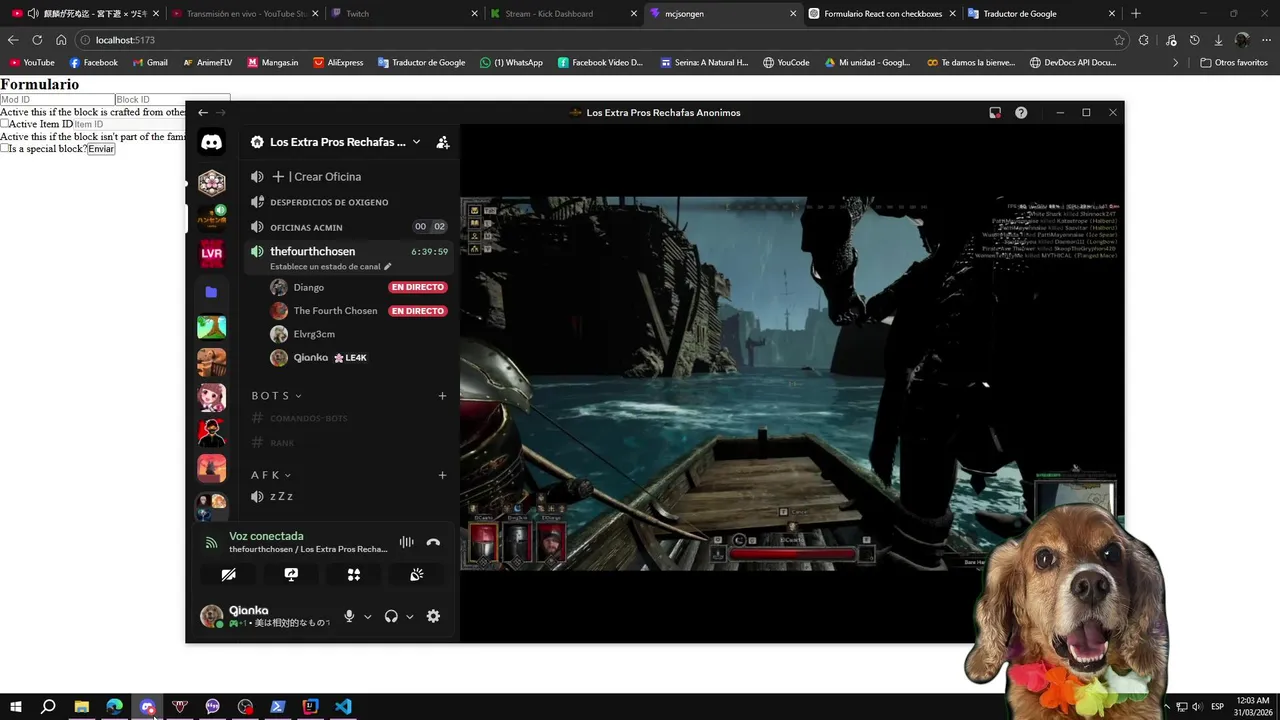This screenshot has width=1280, height=720.
Task: Click the Mod ID input field
Action: (x=57, y=100)
